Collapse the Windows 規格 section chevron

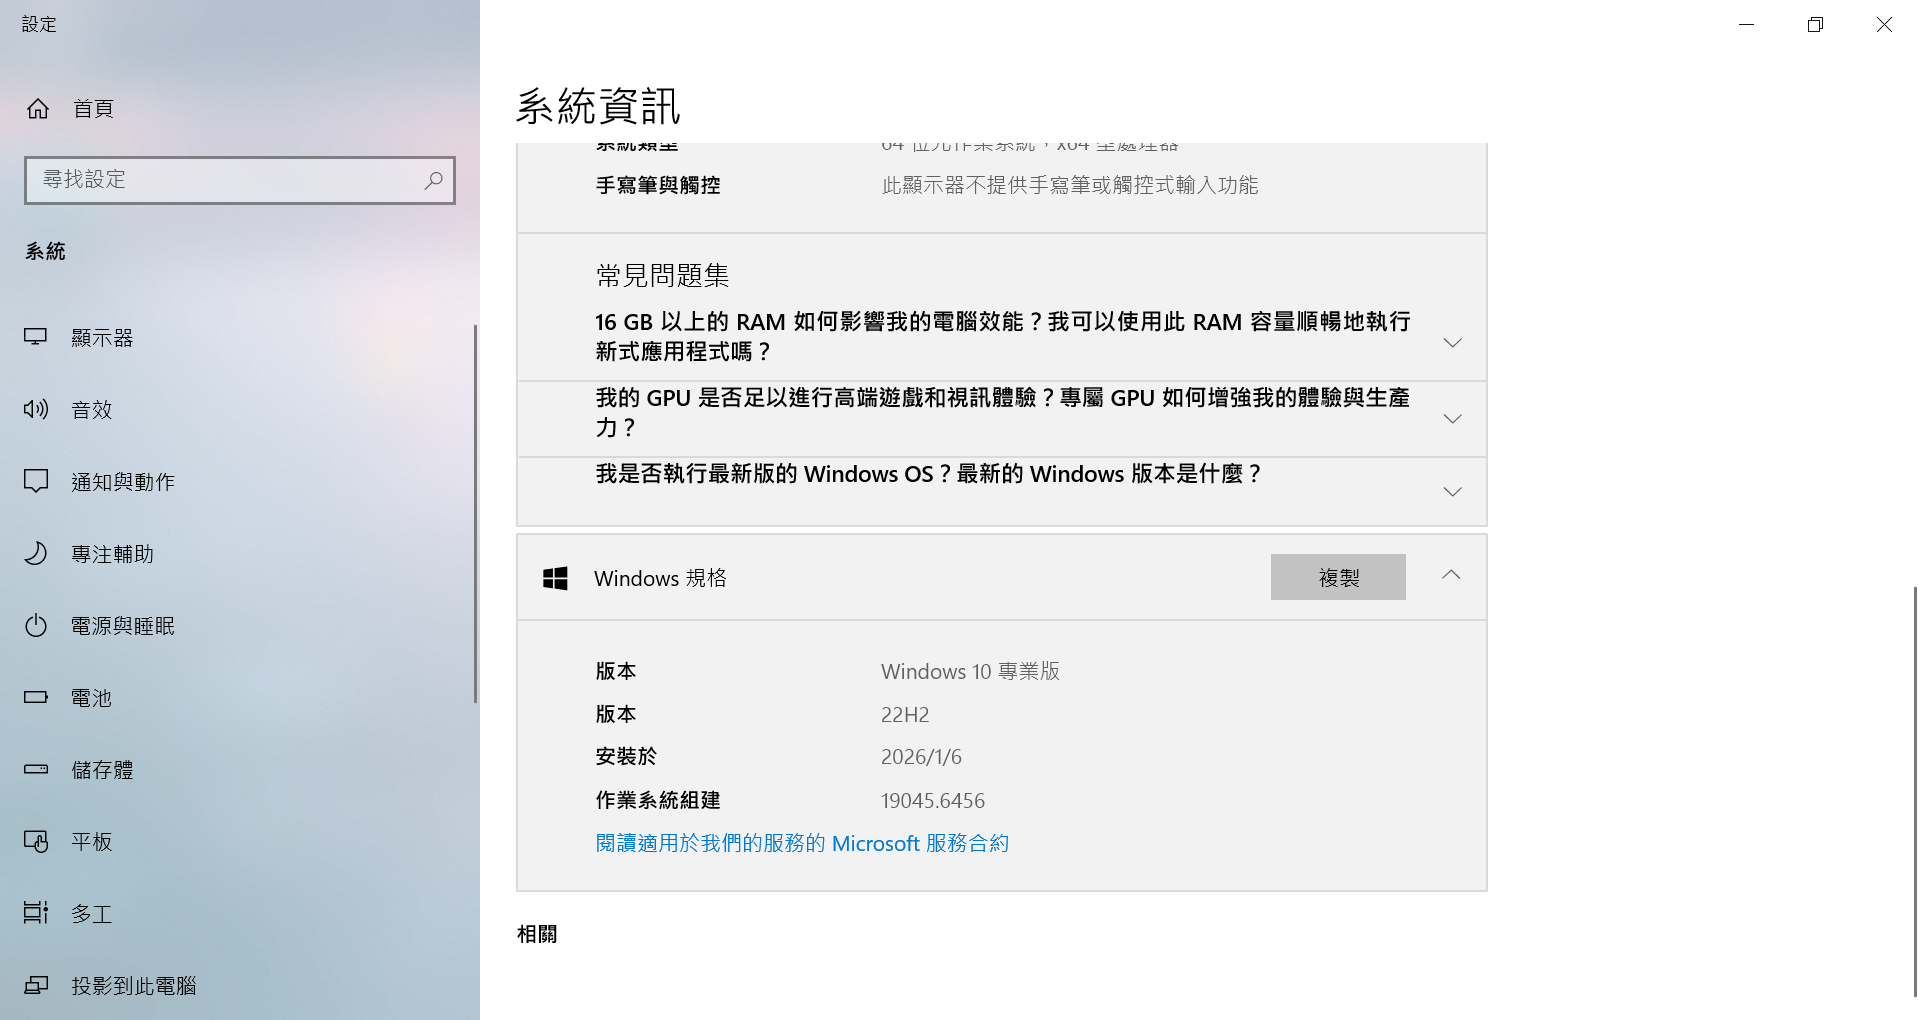tap(1451, 575)
